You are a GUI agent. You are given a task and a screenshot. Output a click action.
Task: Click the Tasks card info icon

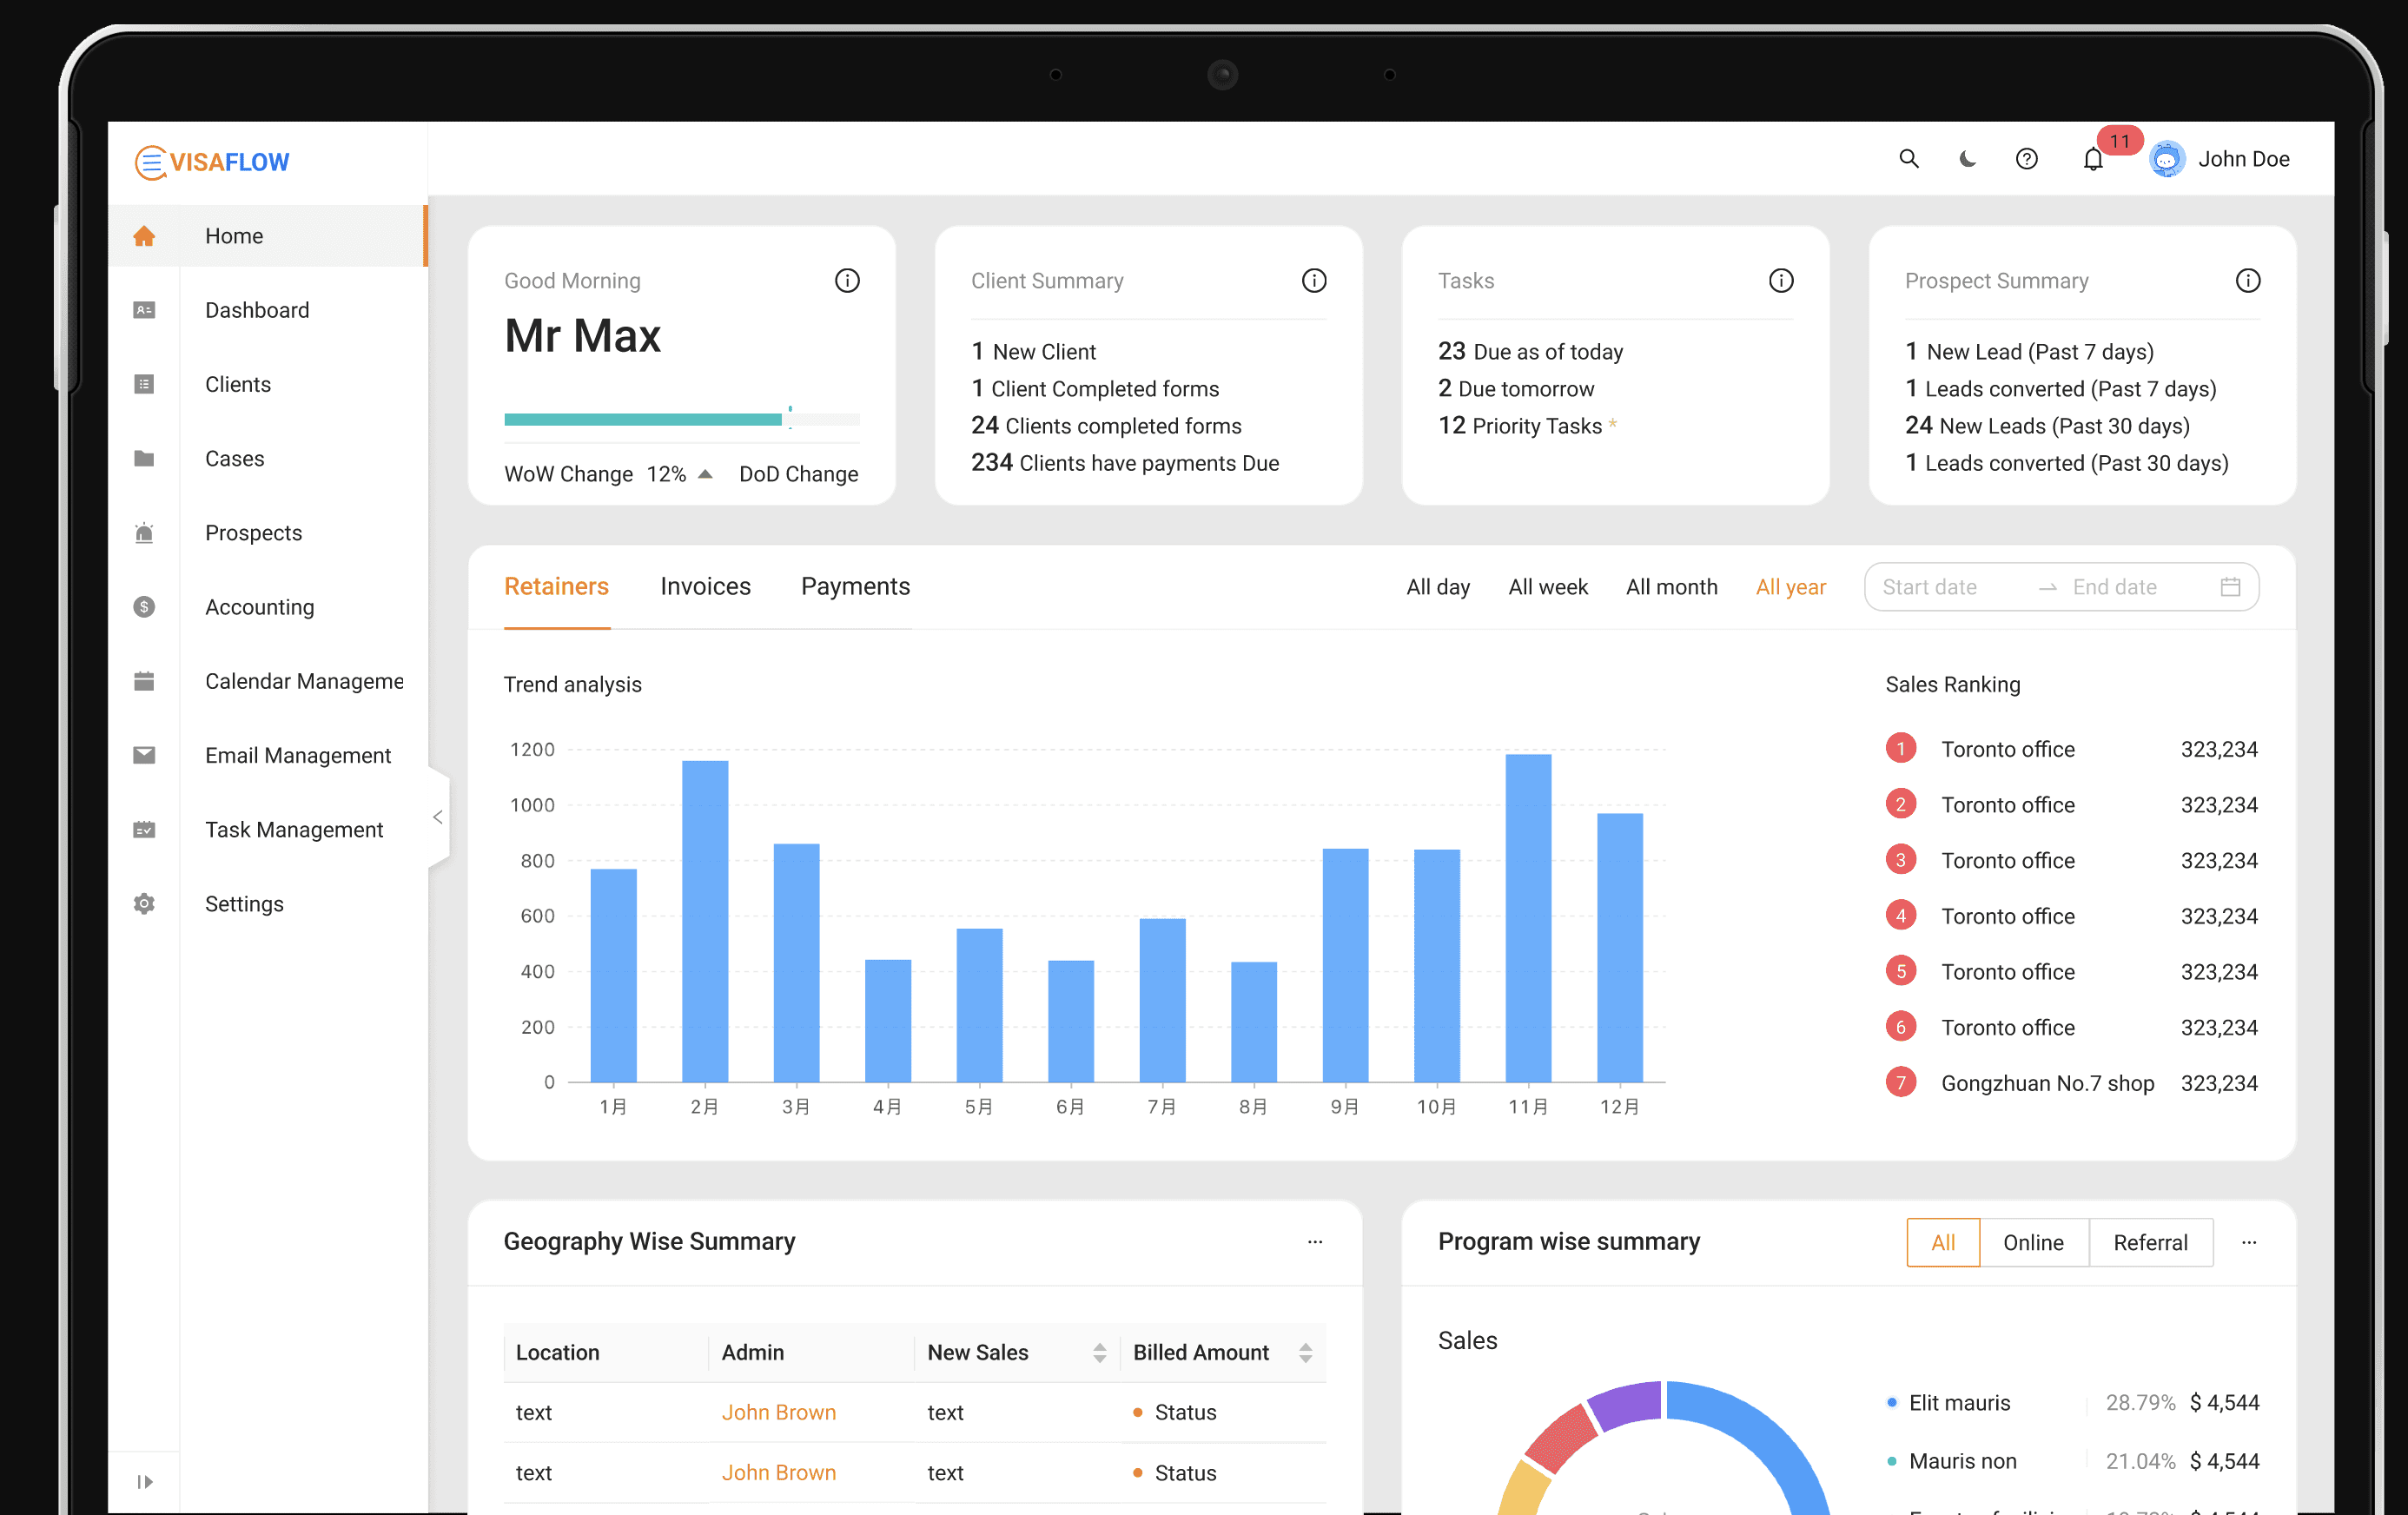[1780, 281]
